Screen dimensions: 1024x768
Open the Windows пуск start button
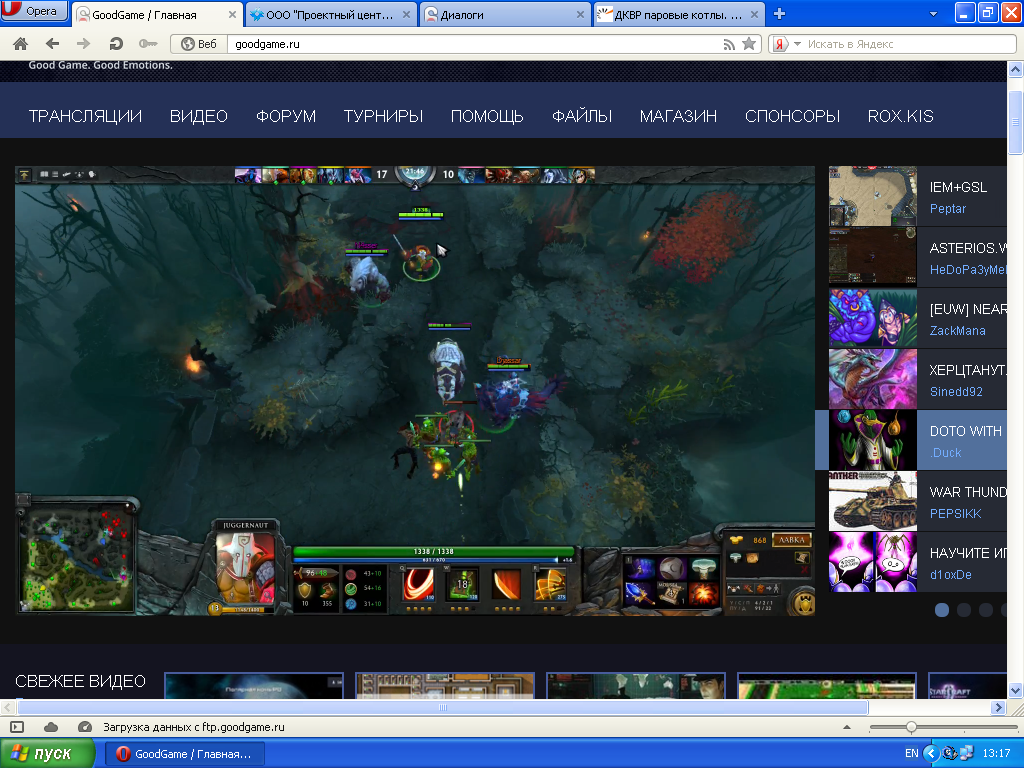[x=47, y=754]
